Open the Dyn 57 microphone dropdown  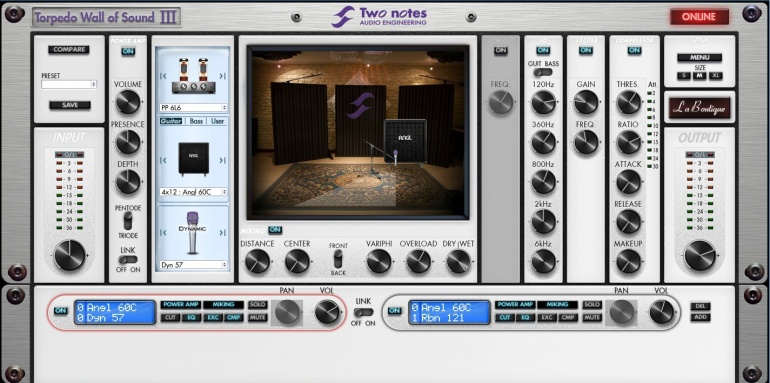(193, 265)
